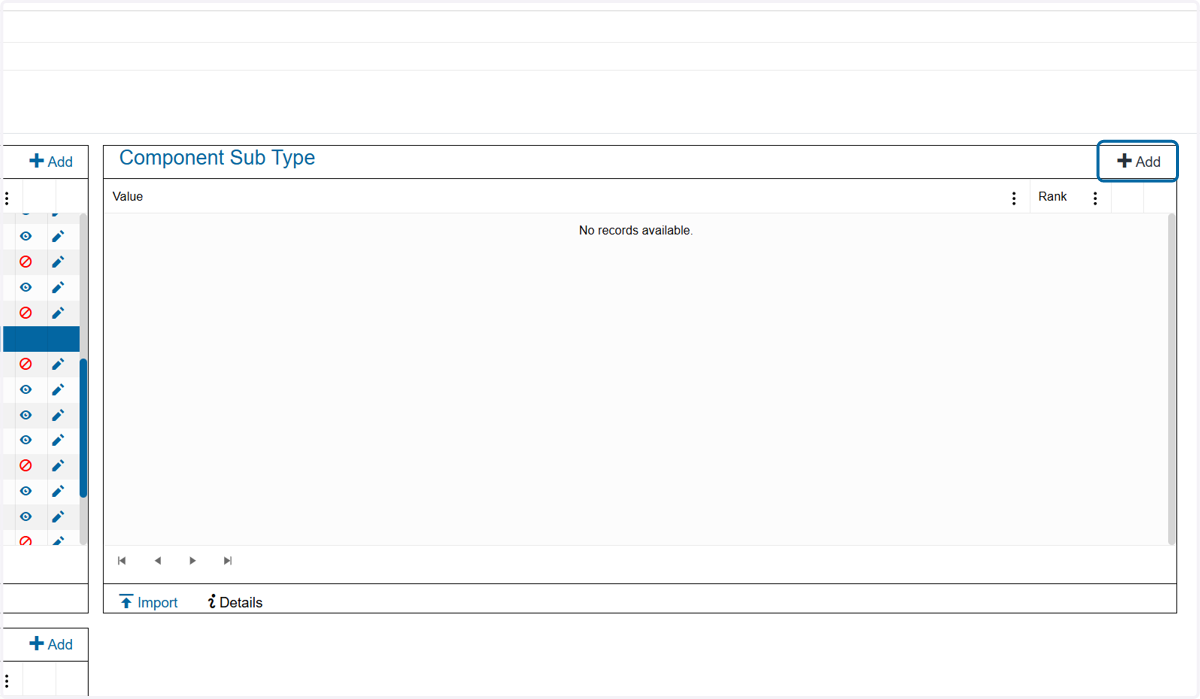Screen dimensions: 1200x699
Task: Go to the first page of records
Action: [122, 561]
